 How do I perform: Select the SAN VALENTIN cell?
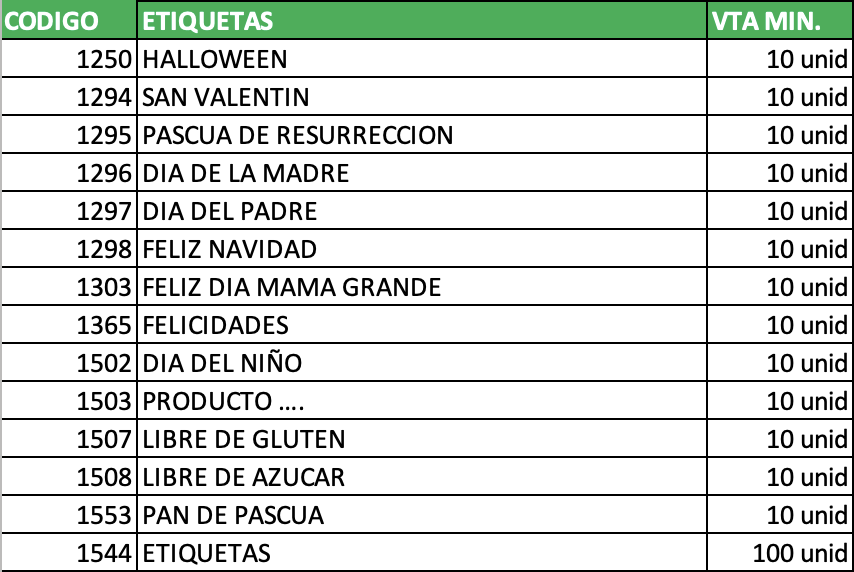[x=422, y=96]
